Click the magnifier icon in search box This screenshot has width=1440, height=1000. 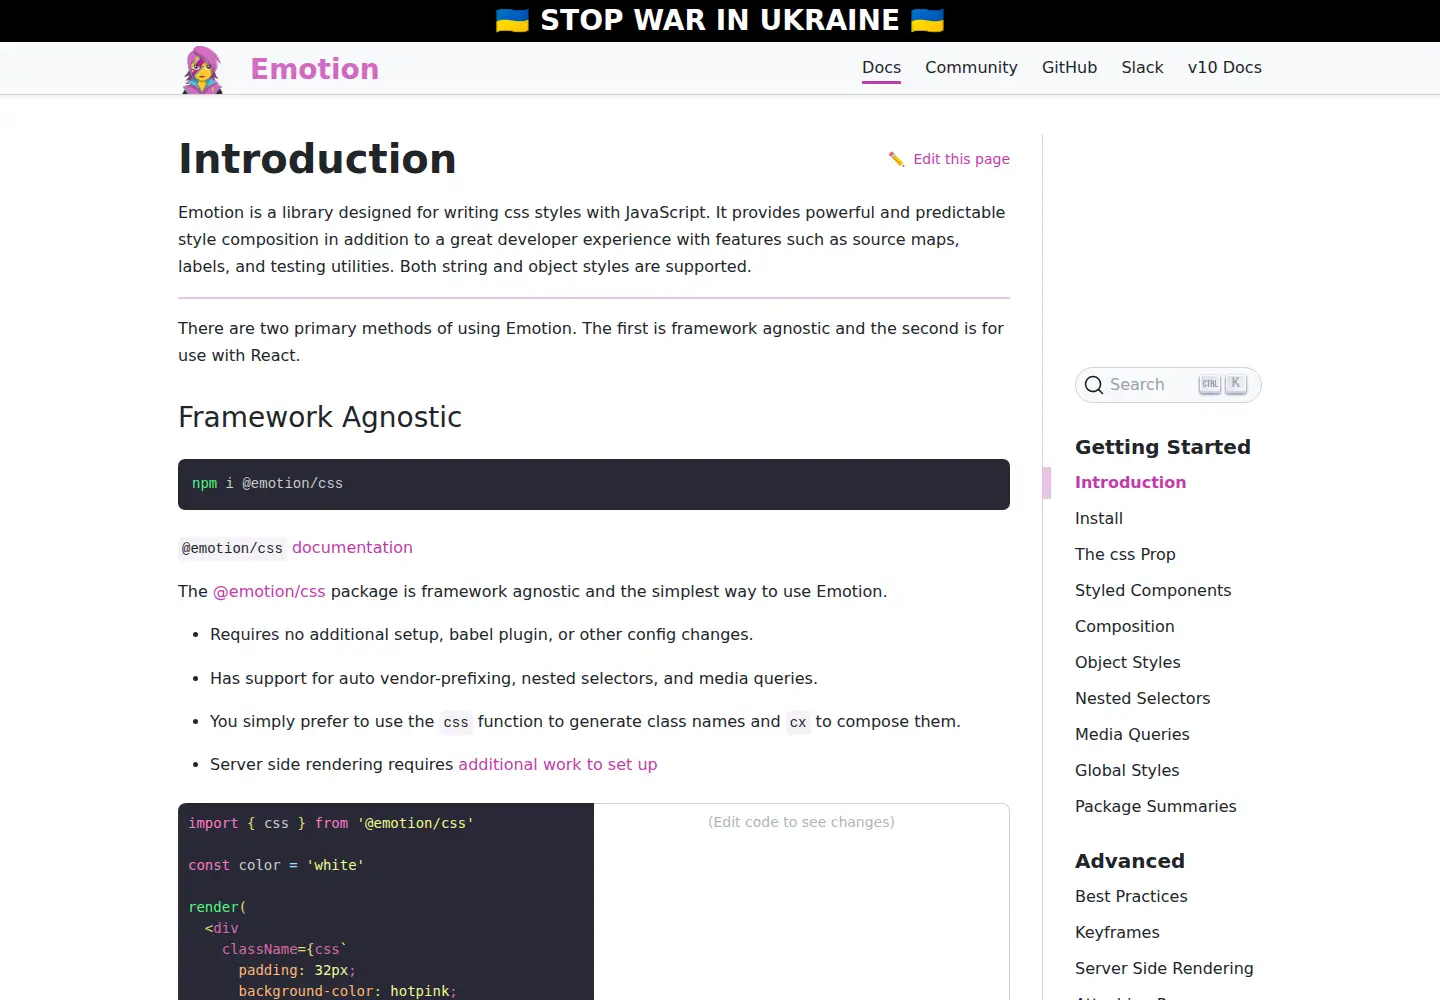pyautogui.click(x=1094, y=385)
